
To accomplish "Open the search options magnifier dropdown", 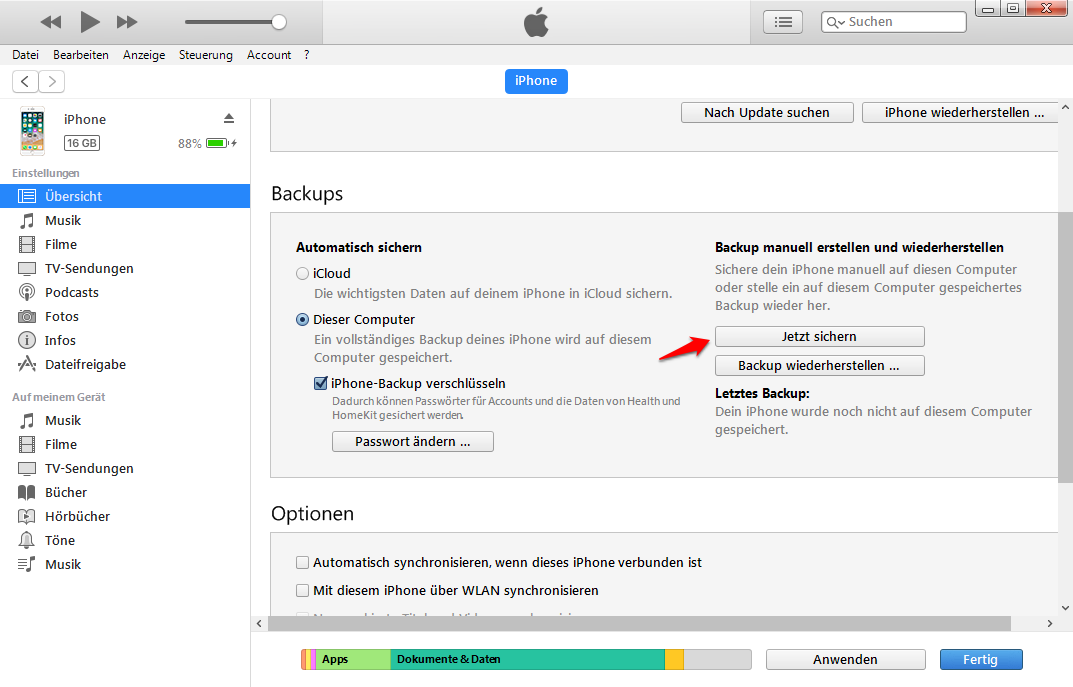I will click(836, 23).
